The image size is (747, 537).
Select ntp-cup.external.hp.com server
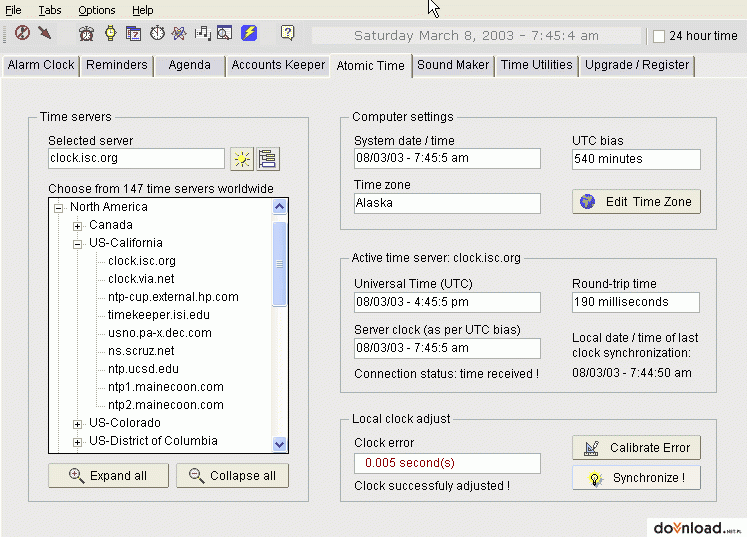tap(173, 297)
